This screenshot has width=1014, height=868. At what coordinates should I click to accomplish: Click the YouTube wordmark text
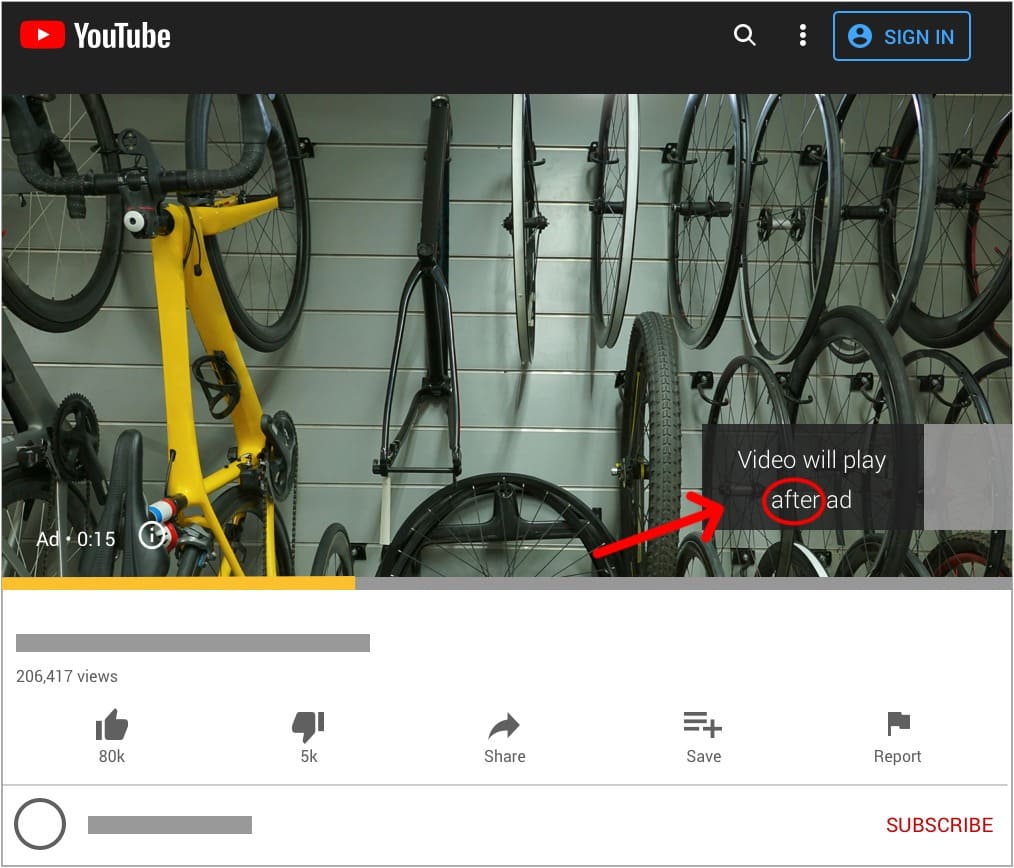(122, 37)
